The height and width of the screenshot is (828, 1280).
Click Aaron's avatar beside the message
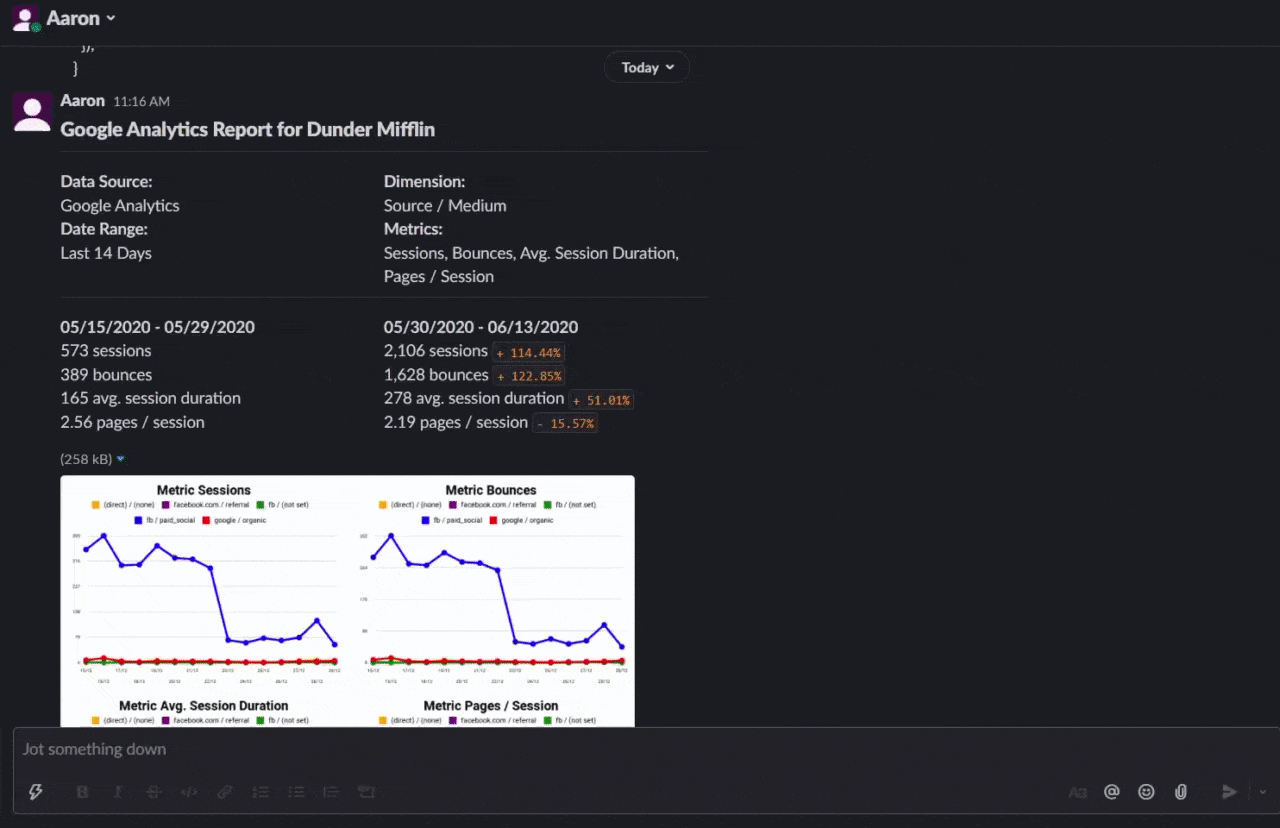click(x=32, y=111)
